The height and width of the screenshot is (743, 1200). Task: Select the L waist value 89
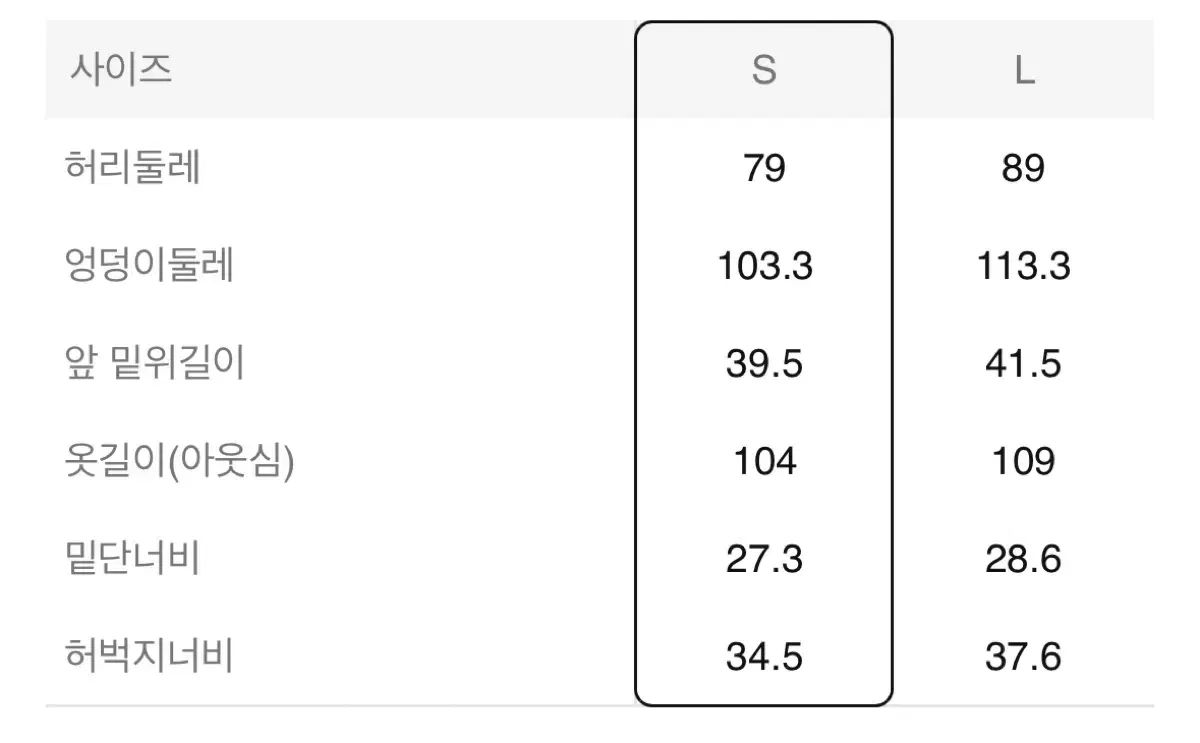click(1023, 168)
